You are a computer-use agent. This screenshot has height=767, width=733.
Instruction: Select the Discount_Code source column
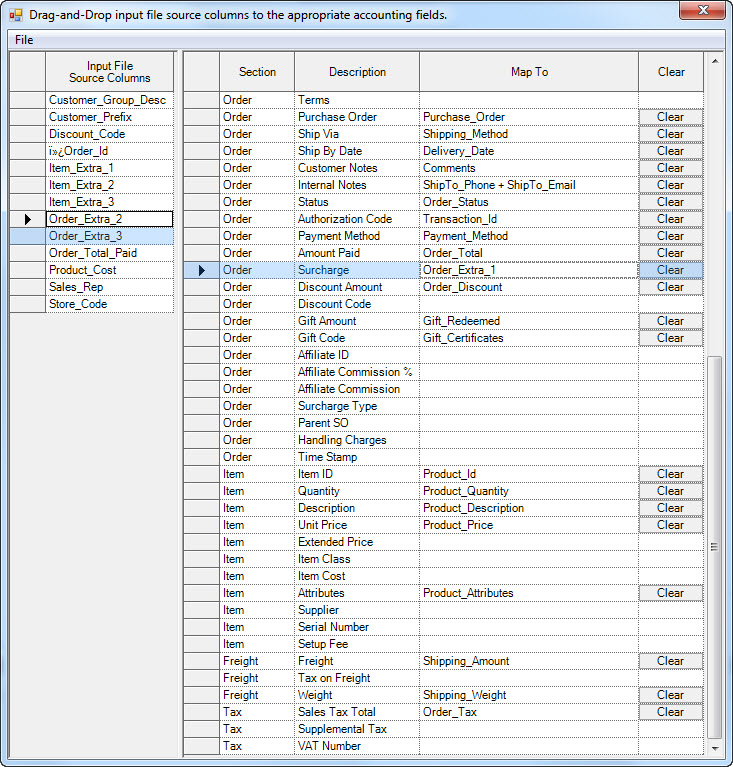(110, 134)
